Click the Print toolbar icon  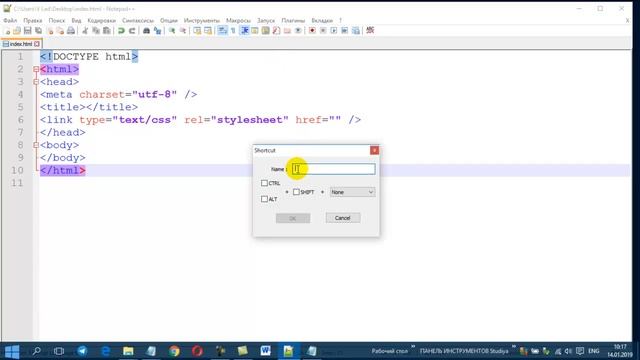[x=71, y=31]
